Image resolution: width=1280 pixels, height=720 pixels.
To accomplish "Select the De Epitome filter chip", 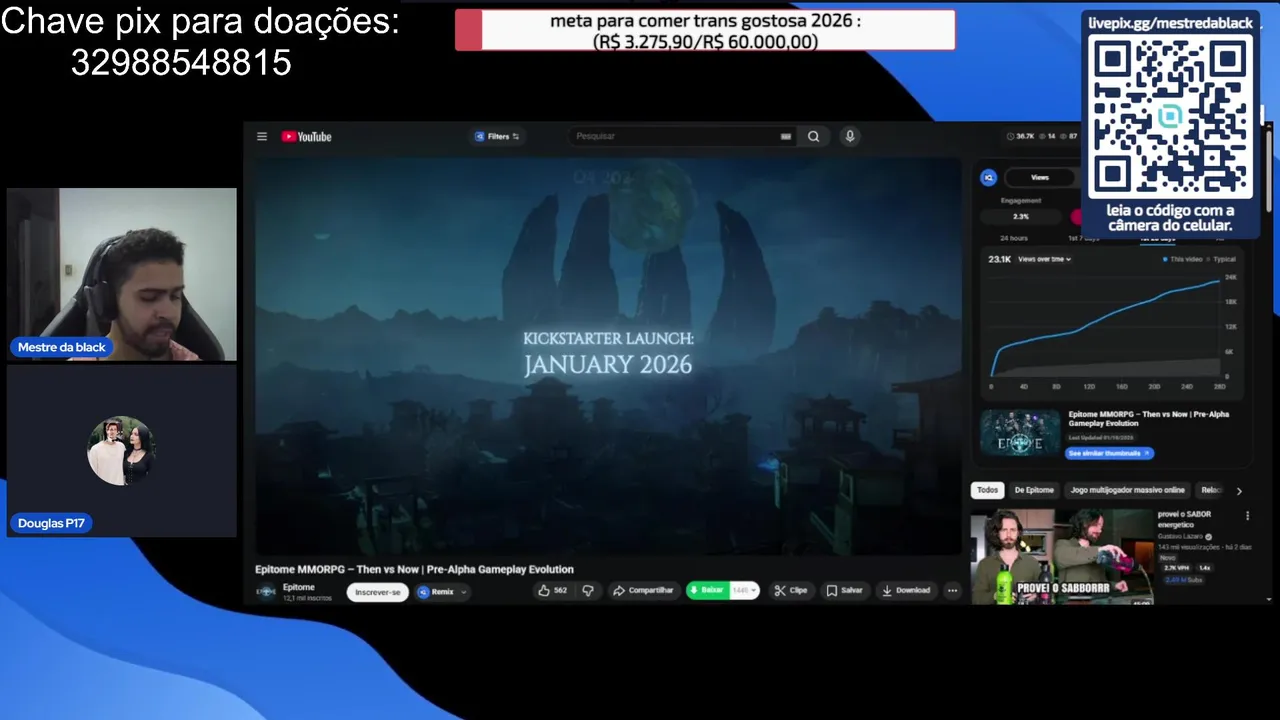I will 1034,490.
